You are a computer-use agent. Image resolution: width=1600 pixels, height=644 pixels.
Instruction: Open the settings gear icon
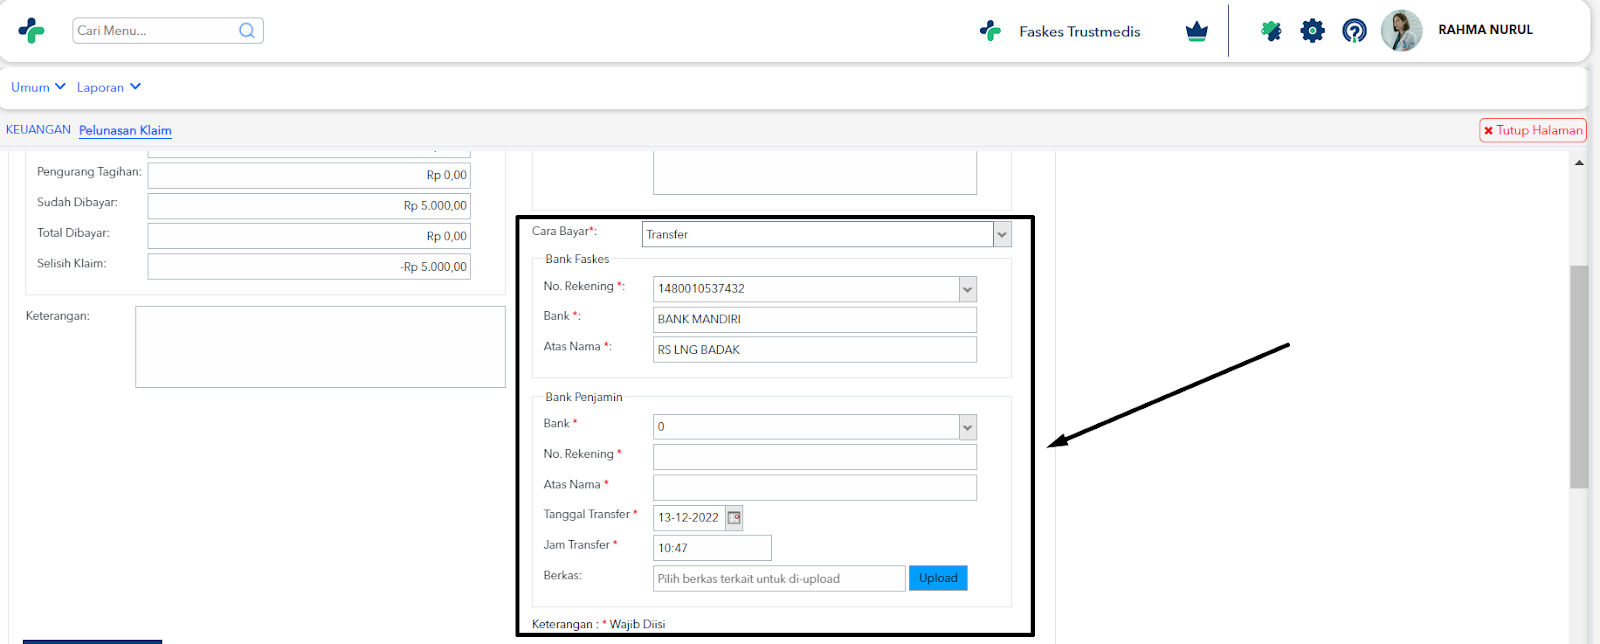(1313, 31)
